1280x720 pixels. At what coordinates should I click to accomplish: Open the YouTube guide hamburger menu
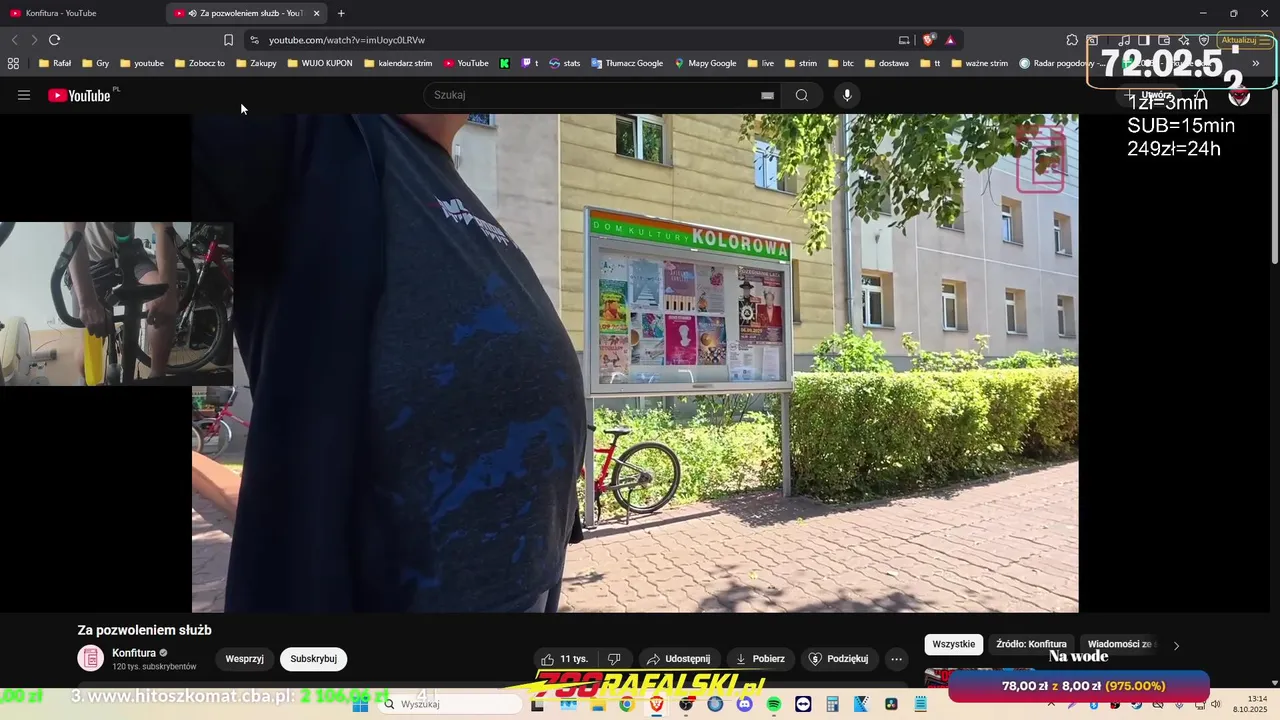click(24, 95)
